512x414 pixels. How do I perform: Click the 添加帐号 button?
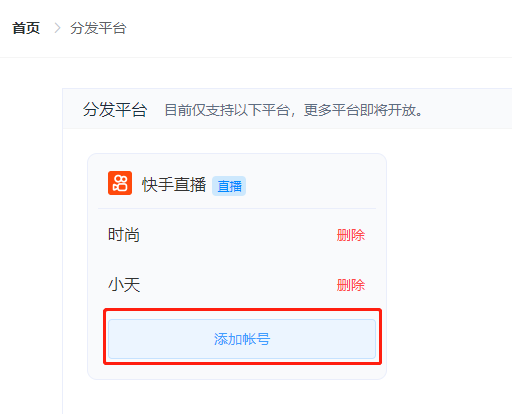tap(242, 339)
